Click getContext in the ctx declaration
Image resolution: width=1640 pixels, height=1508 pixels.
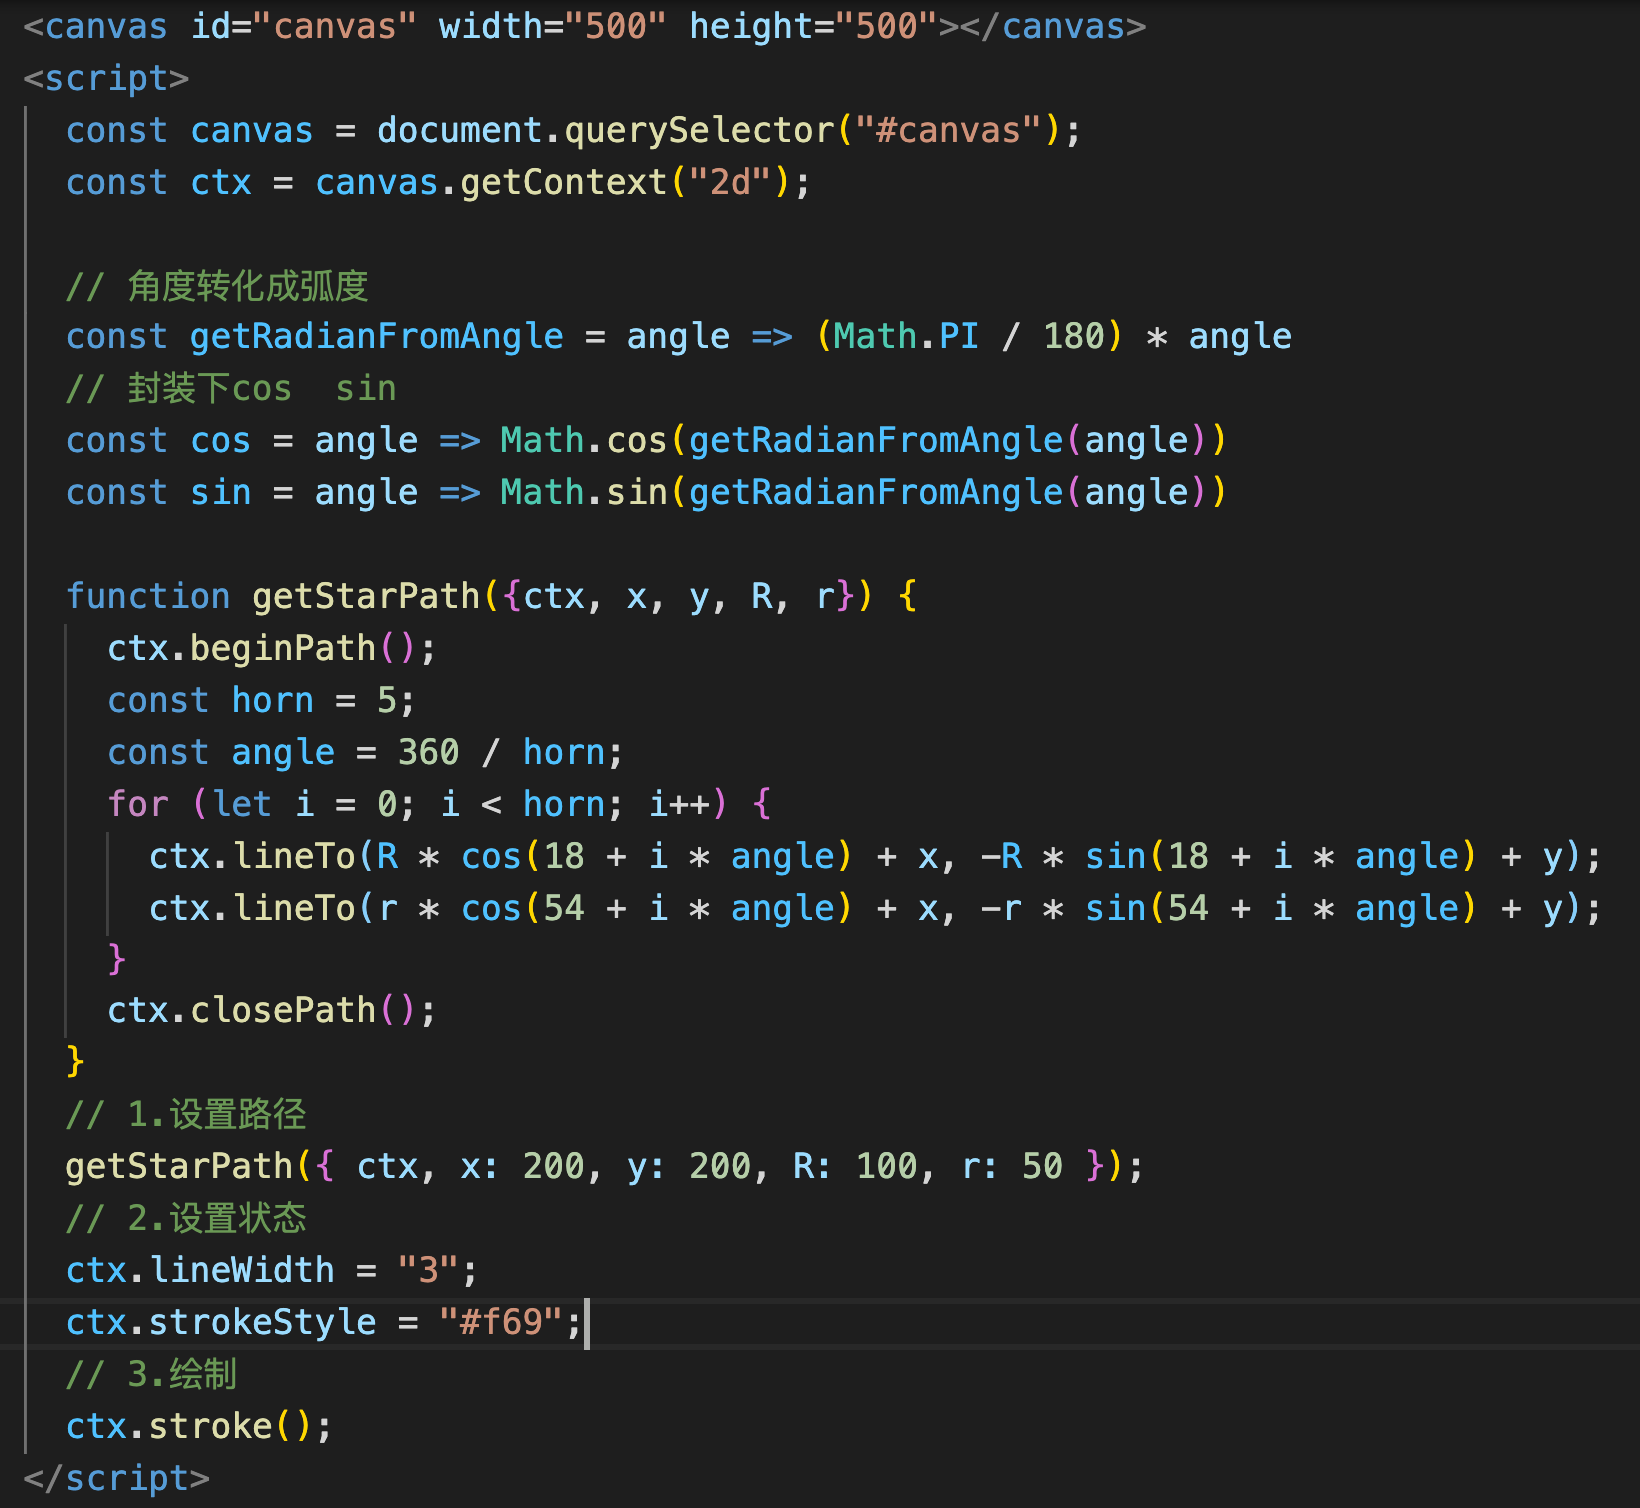564,182
